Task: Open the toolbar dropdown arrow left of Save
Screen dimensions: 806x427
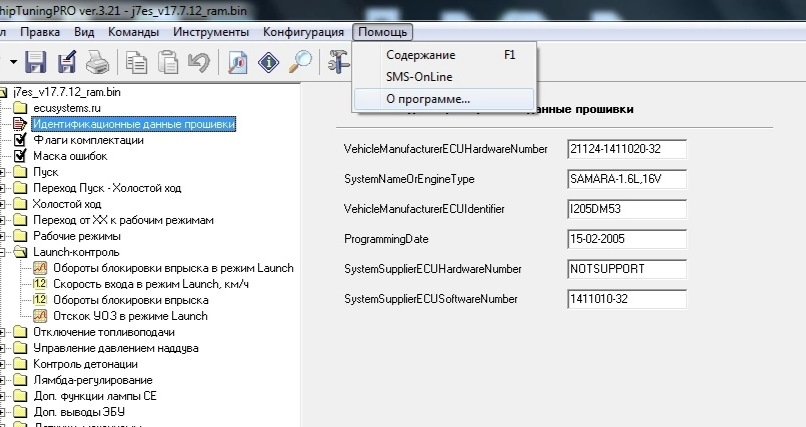Action: (x=13, y=63)
